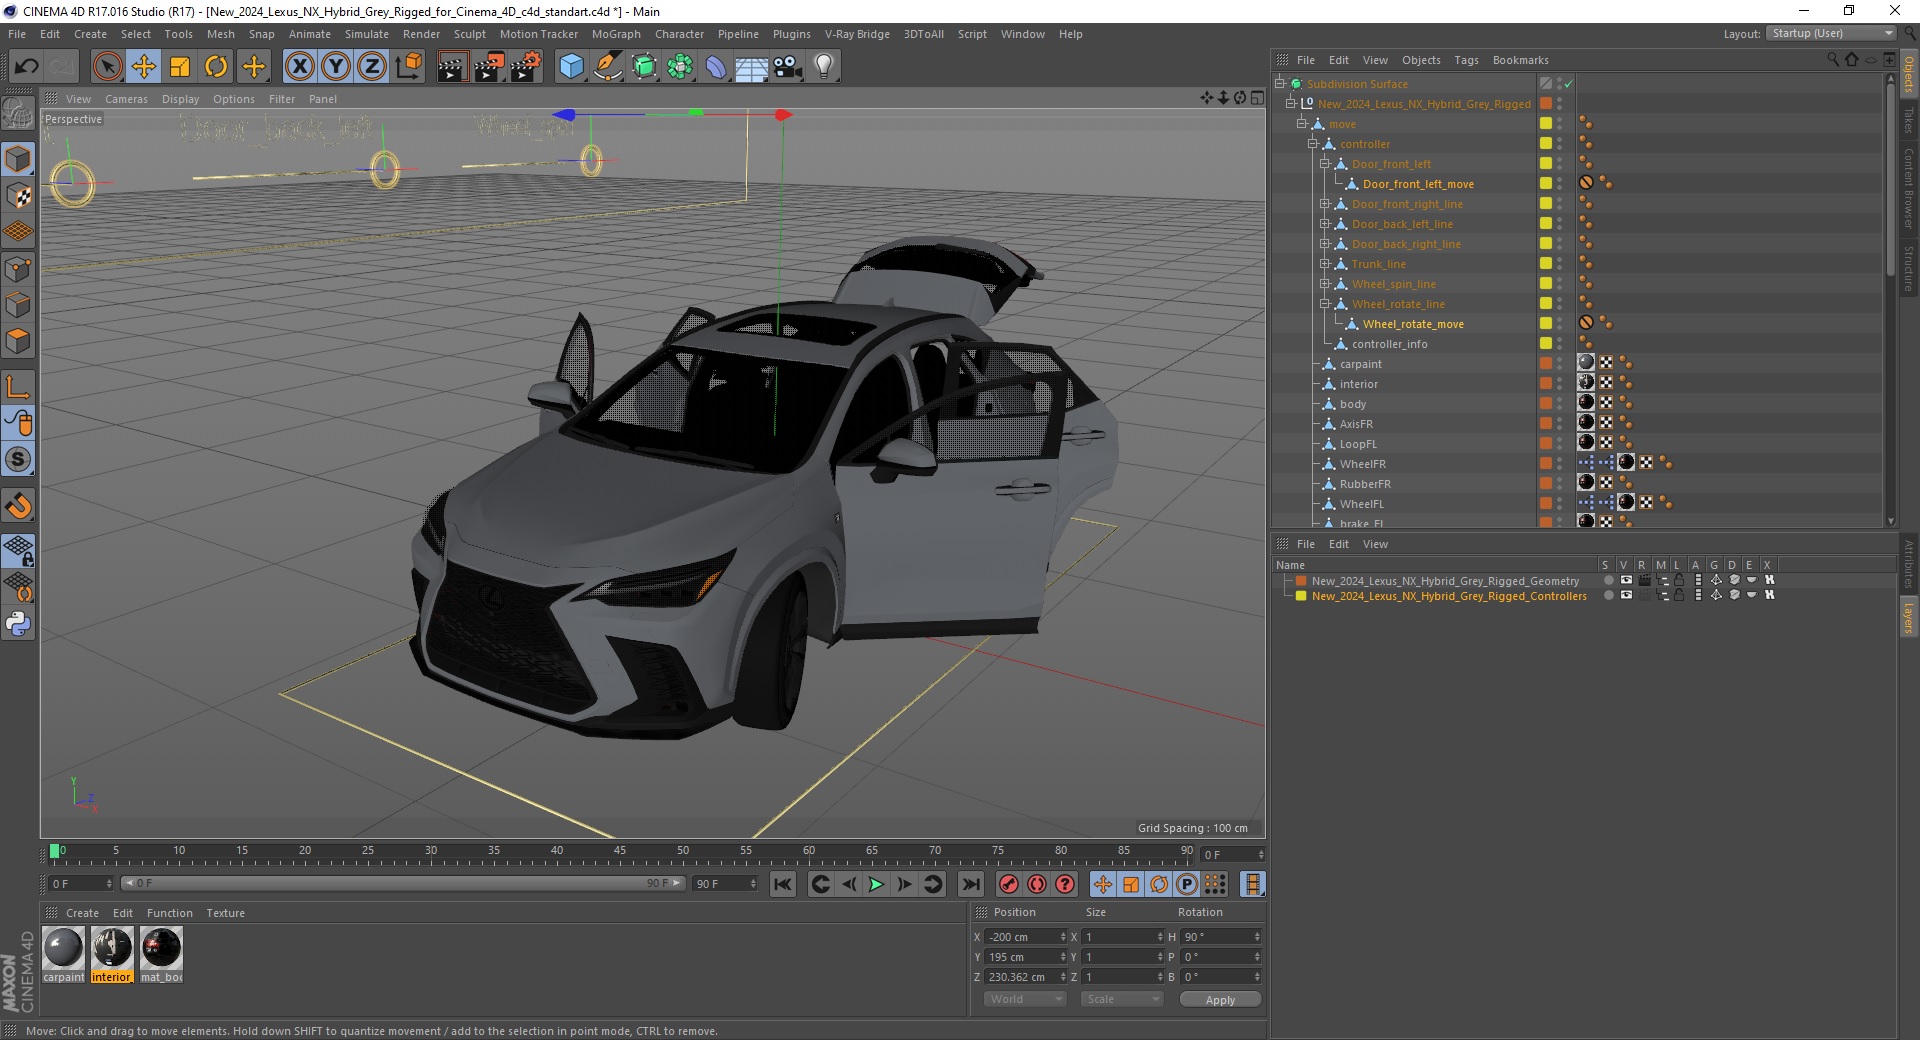Select Door_front_left_move in object tree
The image size is (1920, 1040).
tap(1418, 184)
